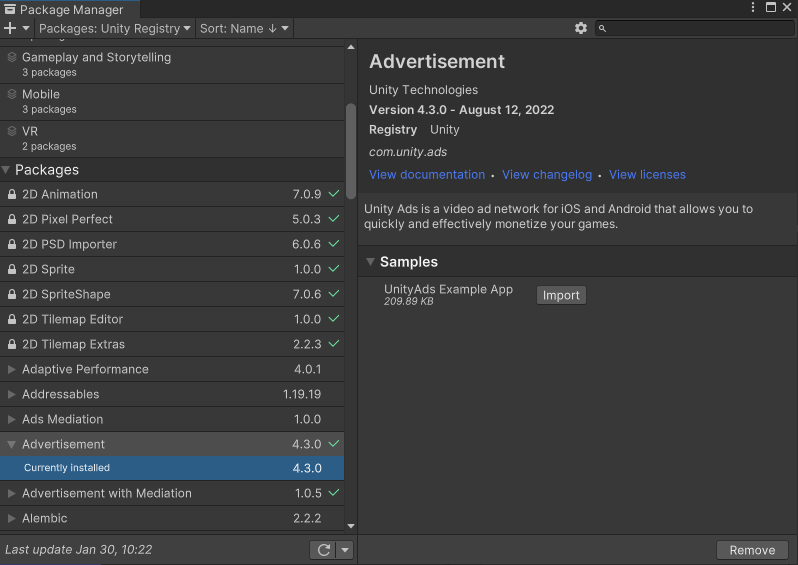Collapse the Advertisement package versions
This screenshot has width=798, height=565.
click(11, 444)
